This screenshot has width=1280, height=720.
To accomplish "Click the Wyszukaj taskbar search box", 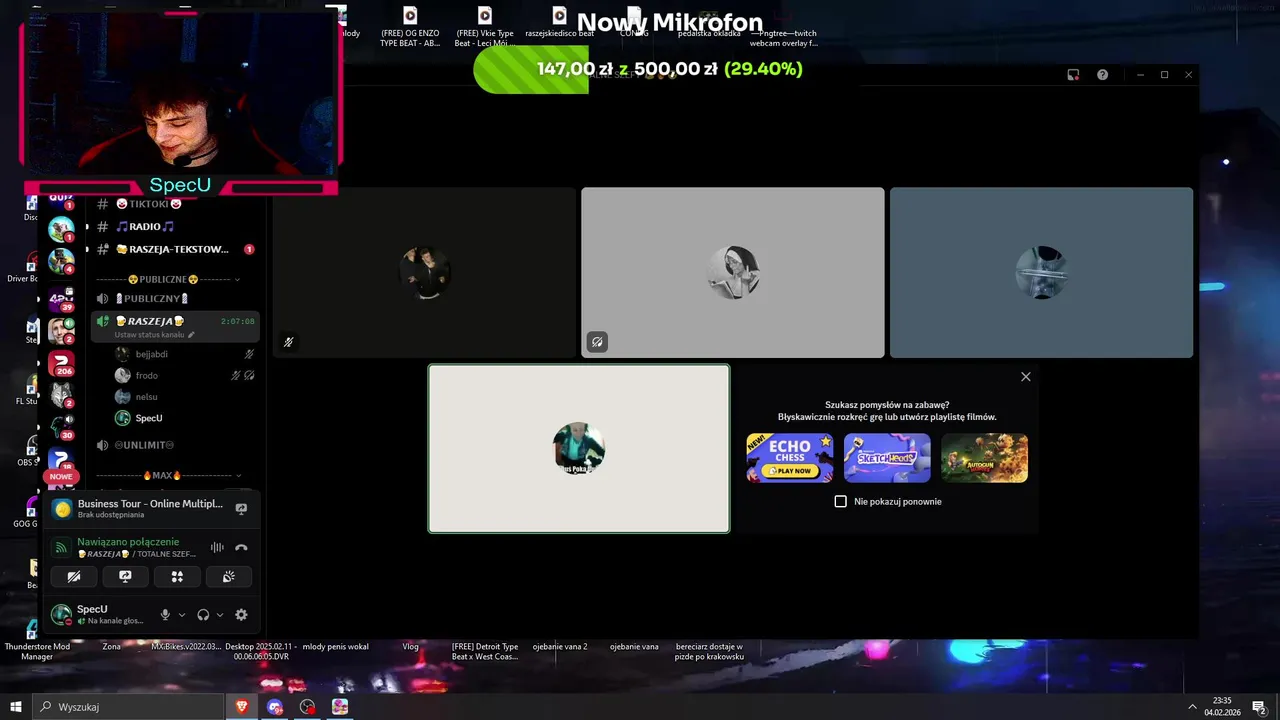I will 128,707.
